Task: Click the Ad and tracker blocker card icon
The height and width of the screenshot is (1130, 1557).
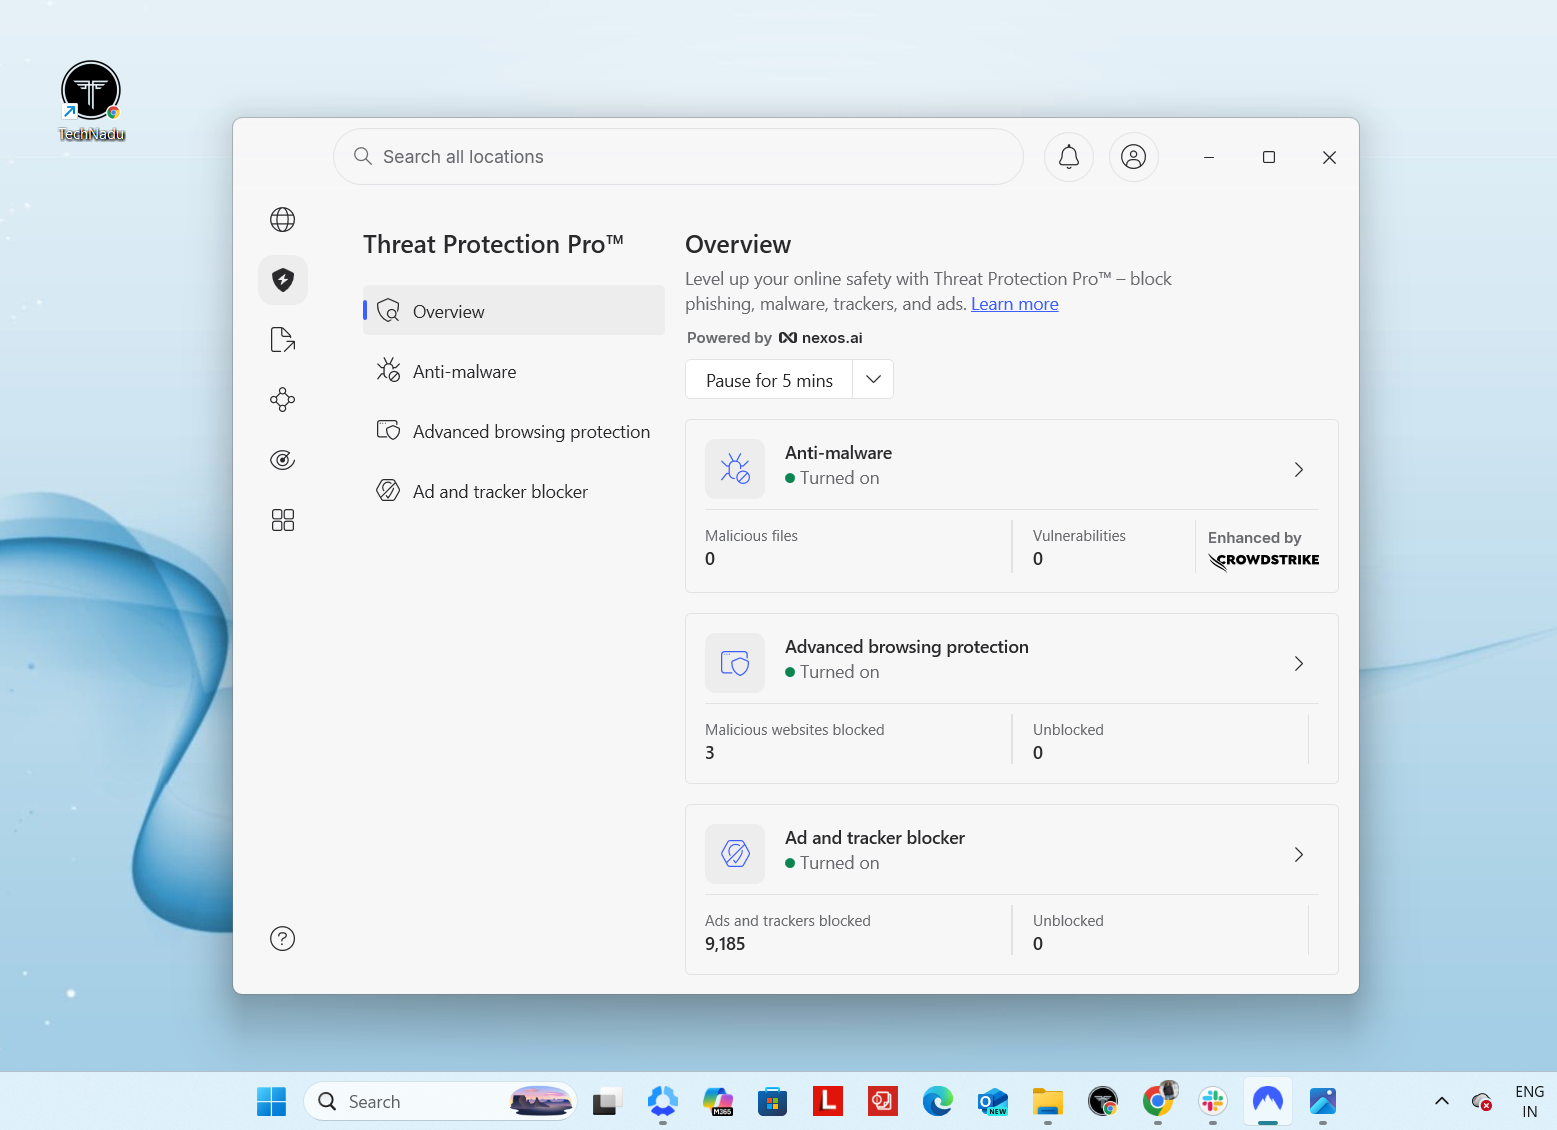Action: pos(735,854)
